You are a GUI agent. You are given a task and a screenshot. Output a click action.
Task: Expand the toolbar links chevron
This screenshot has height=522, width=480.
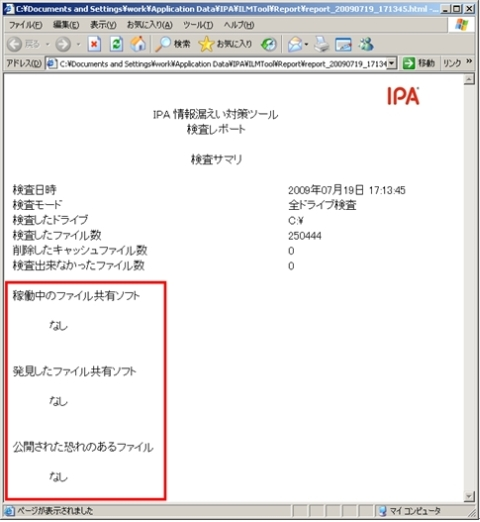(469, 61)
